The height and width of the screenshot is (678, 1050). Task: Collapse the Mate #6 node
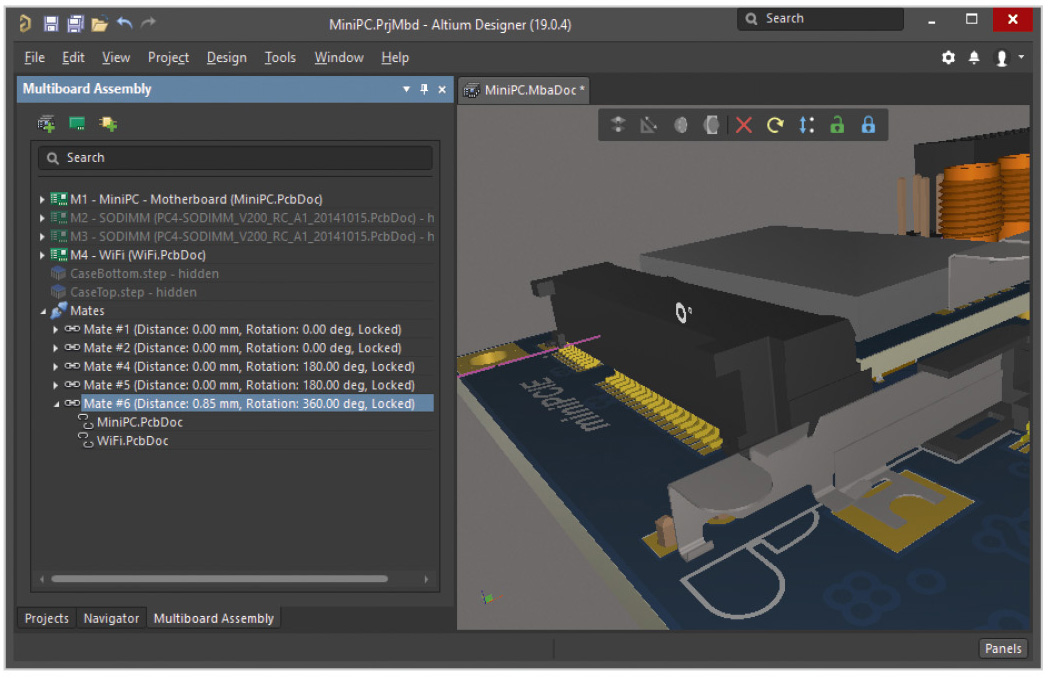(x=56, y=404)
